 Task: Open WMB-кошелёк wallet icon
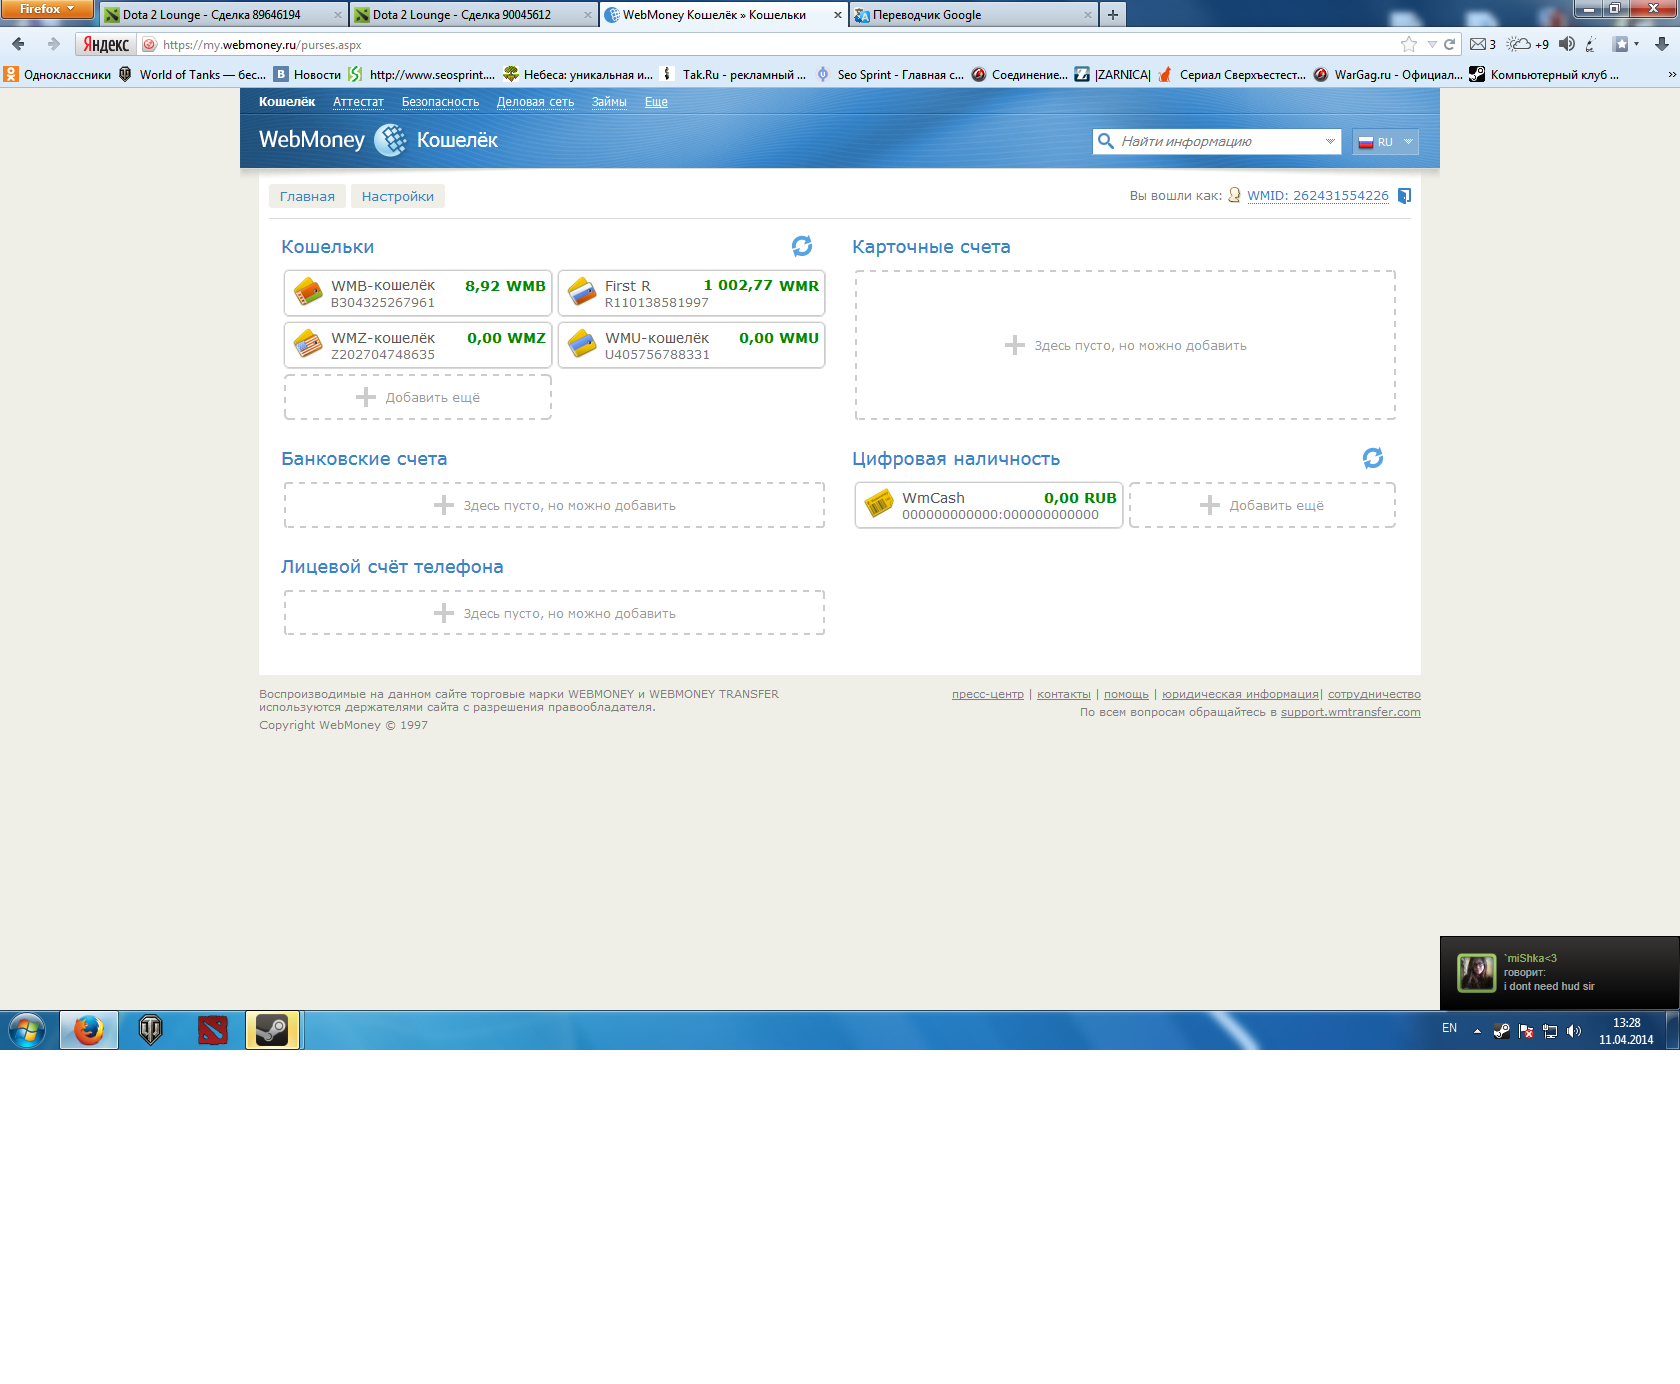308,293
